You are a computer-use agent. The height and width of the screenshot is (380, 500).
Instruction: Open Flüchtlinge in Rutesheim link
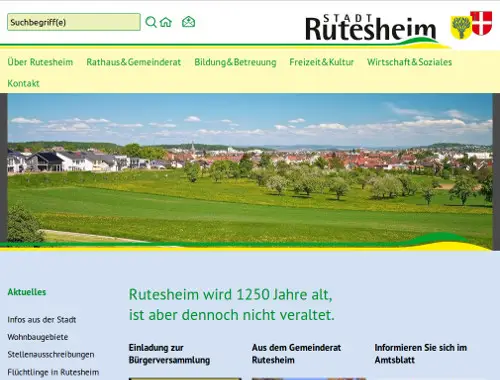(x=53, y=372)
